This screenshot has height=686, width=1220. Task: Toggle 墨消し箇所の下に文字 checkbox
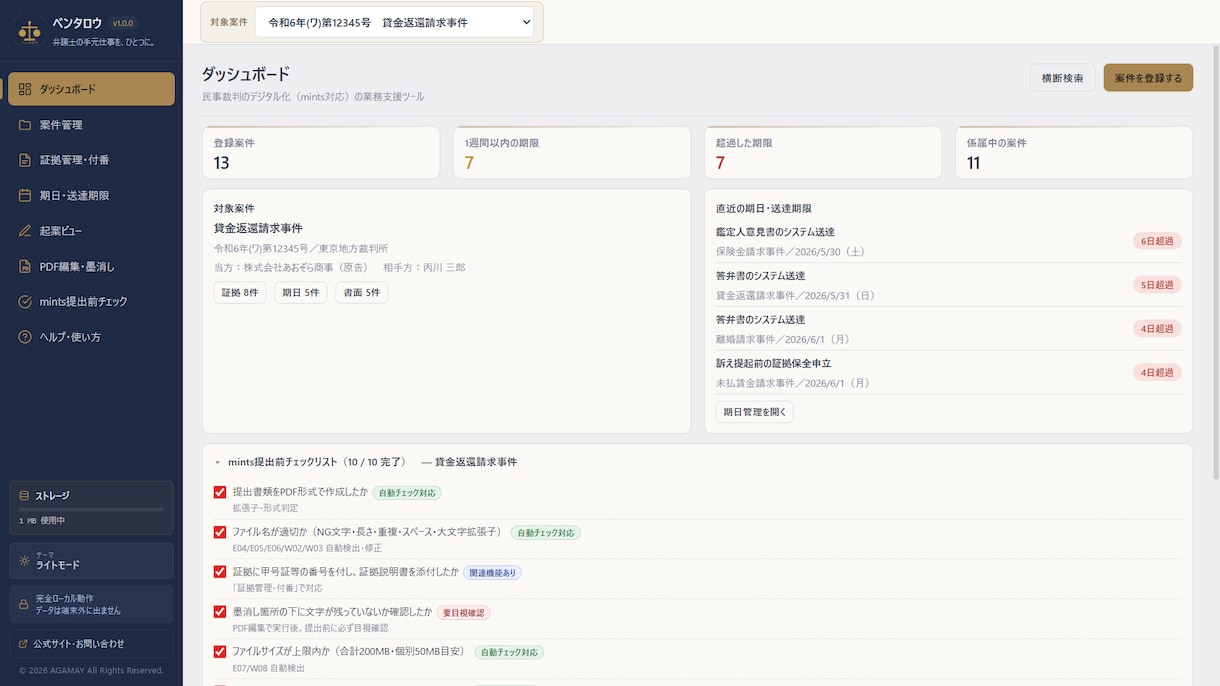[220, 611]
